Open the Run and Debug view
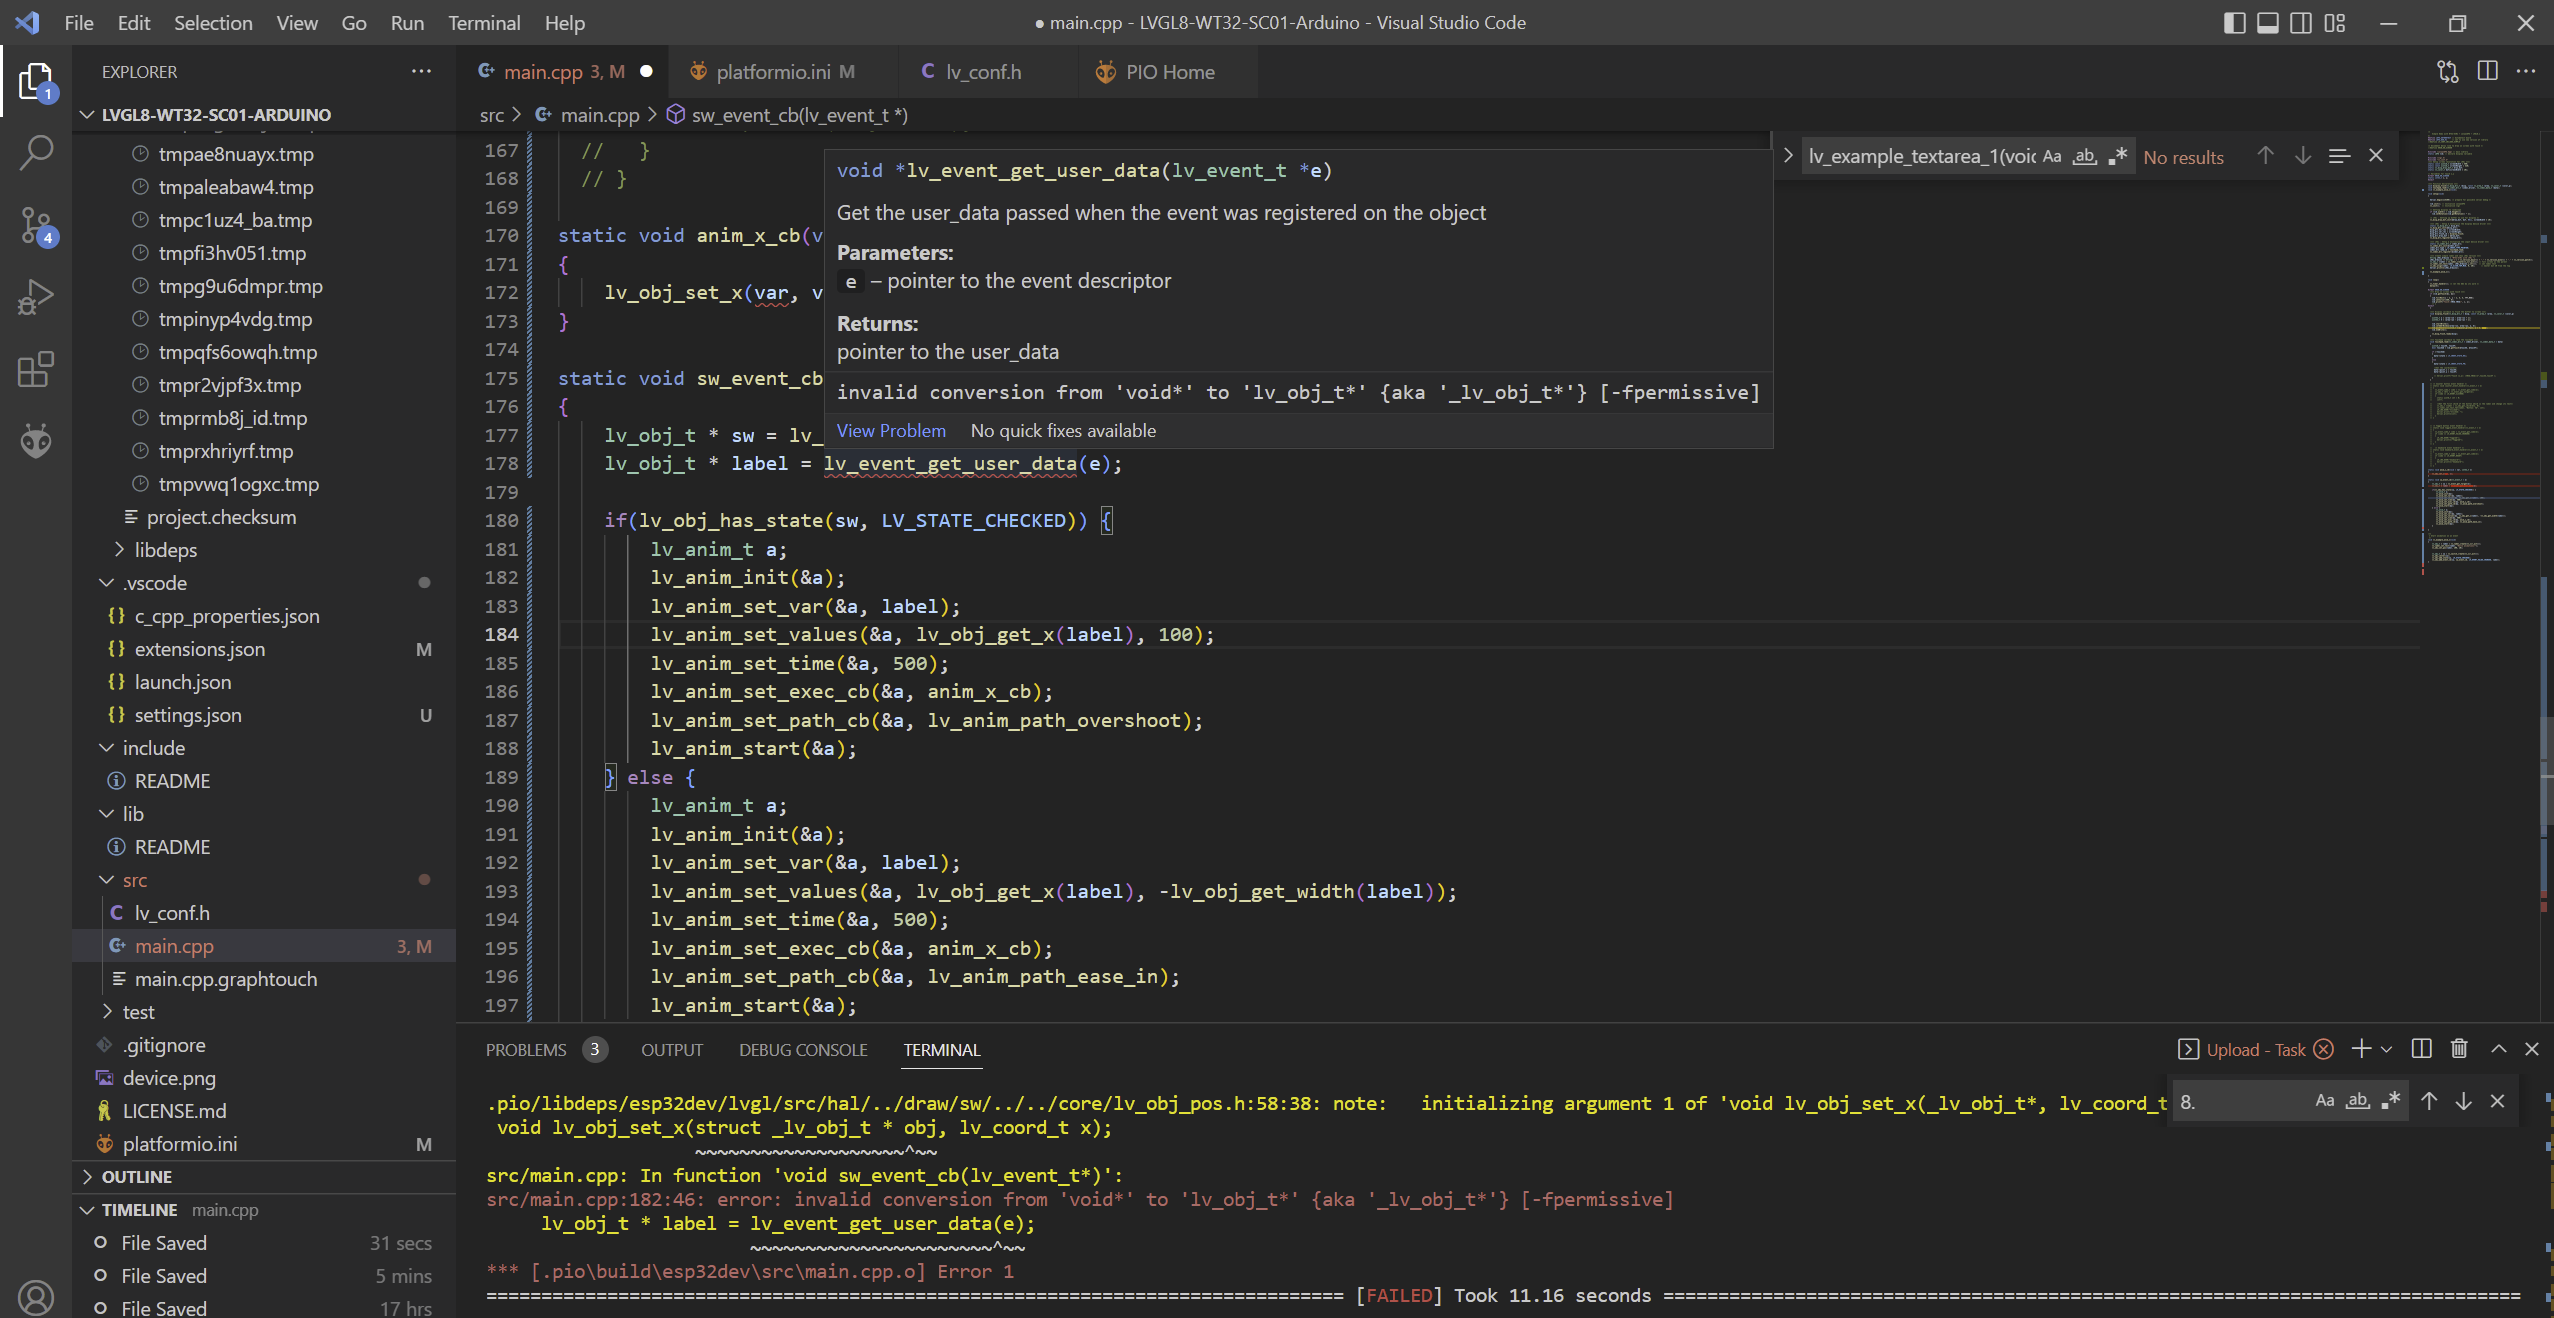Image resolution: width=2554 pixels, height=1318 pixels. coord(36,296)
